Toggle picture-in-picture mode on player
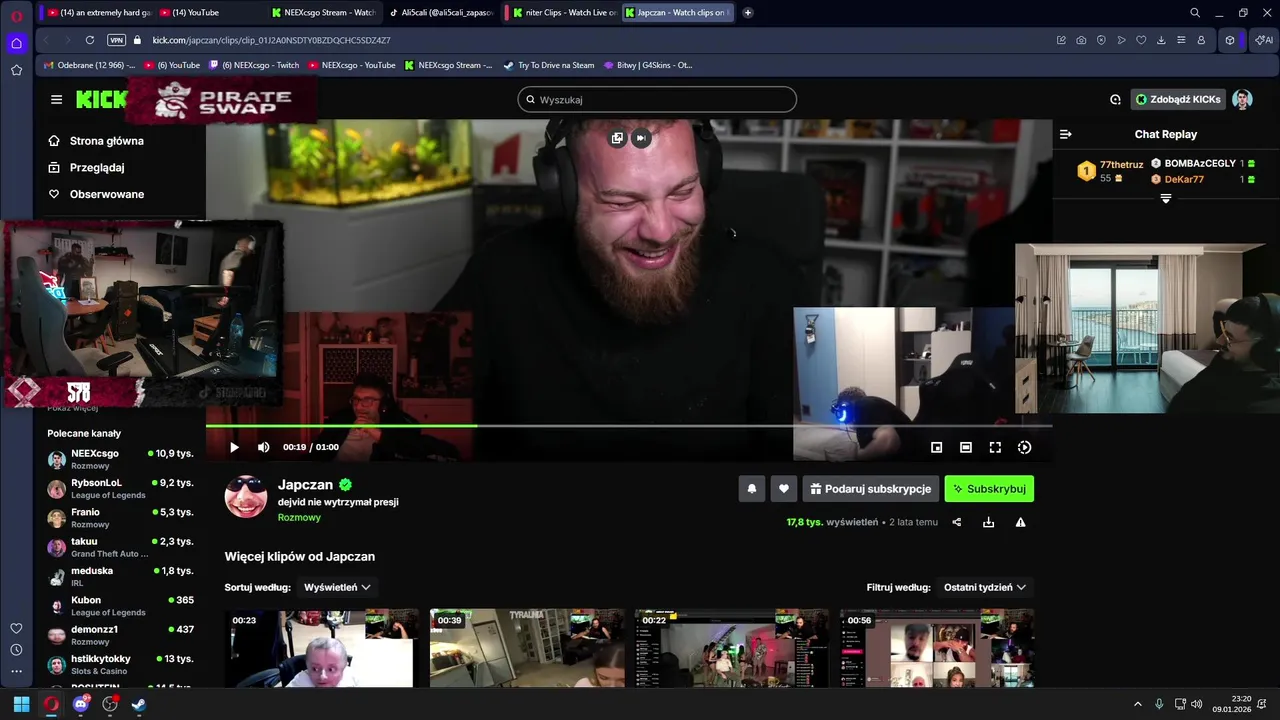This screenshot has height=720, width=1280. 936,447
